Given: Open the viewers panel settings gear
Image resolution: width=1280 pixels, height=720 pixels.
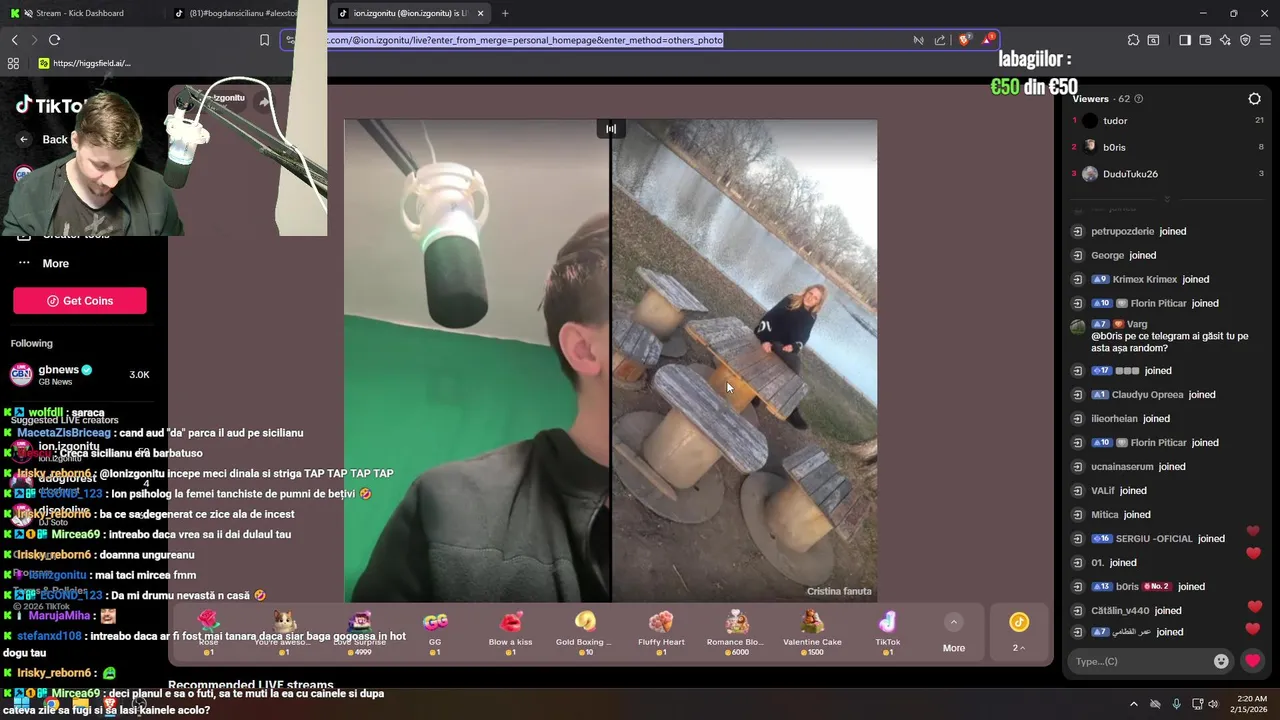Looking at the screenshot, I should 1255,99.
